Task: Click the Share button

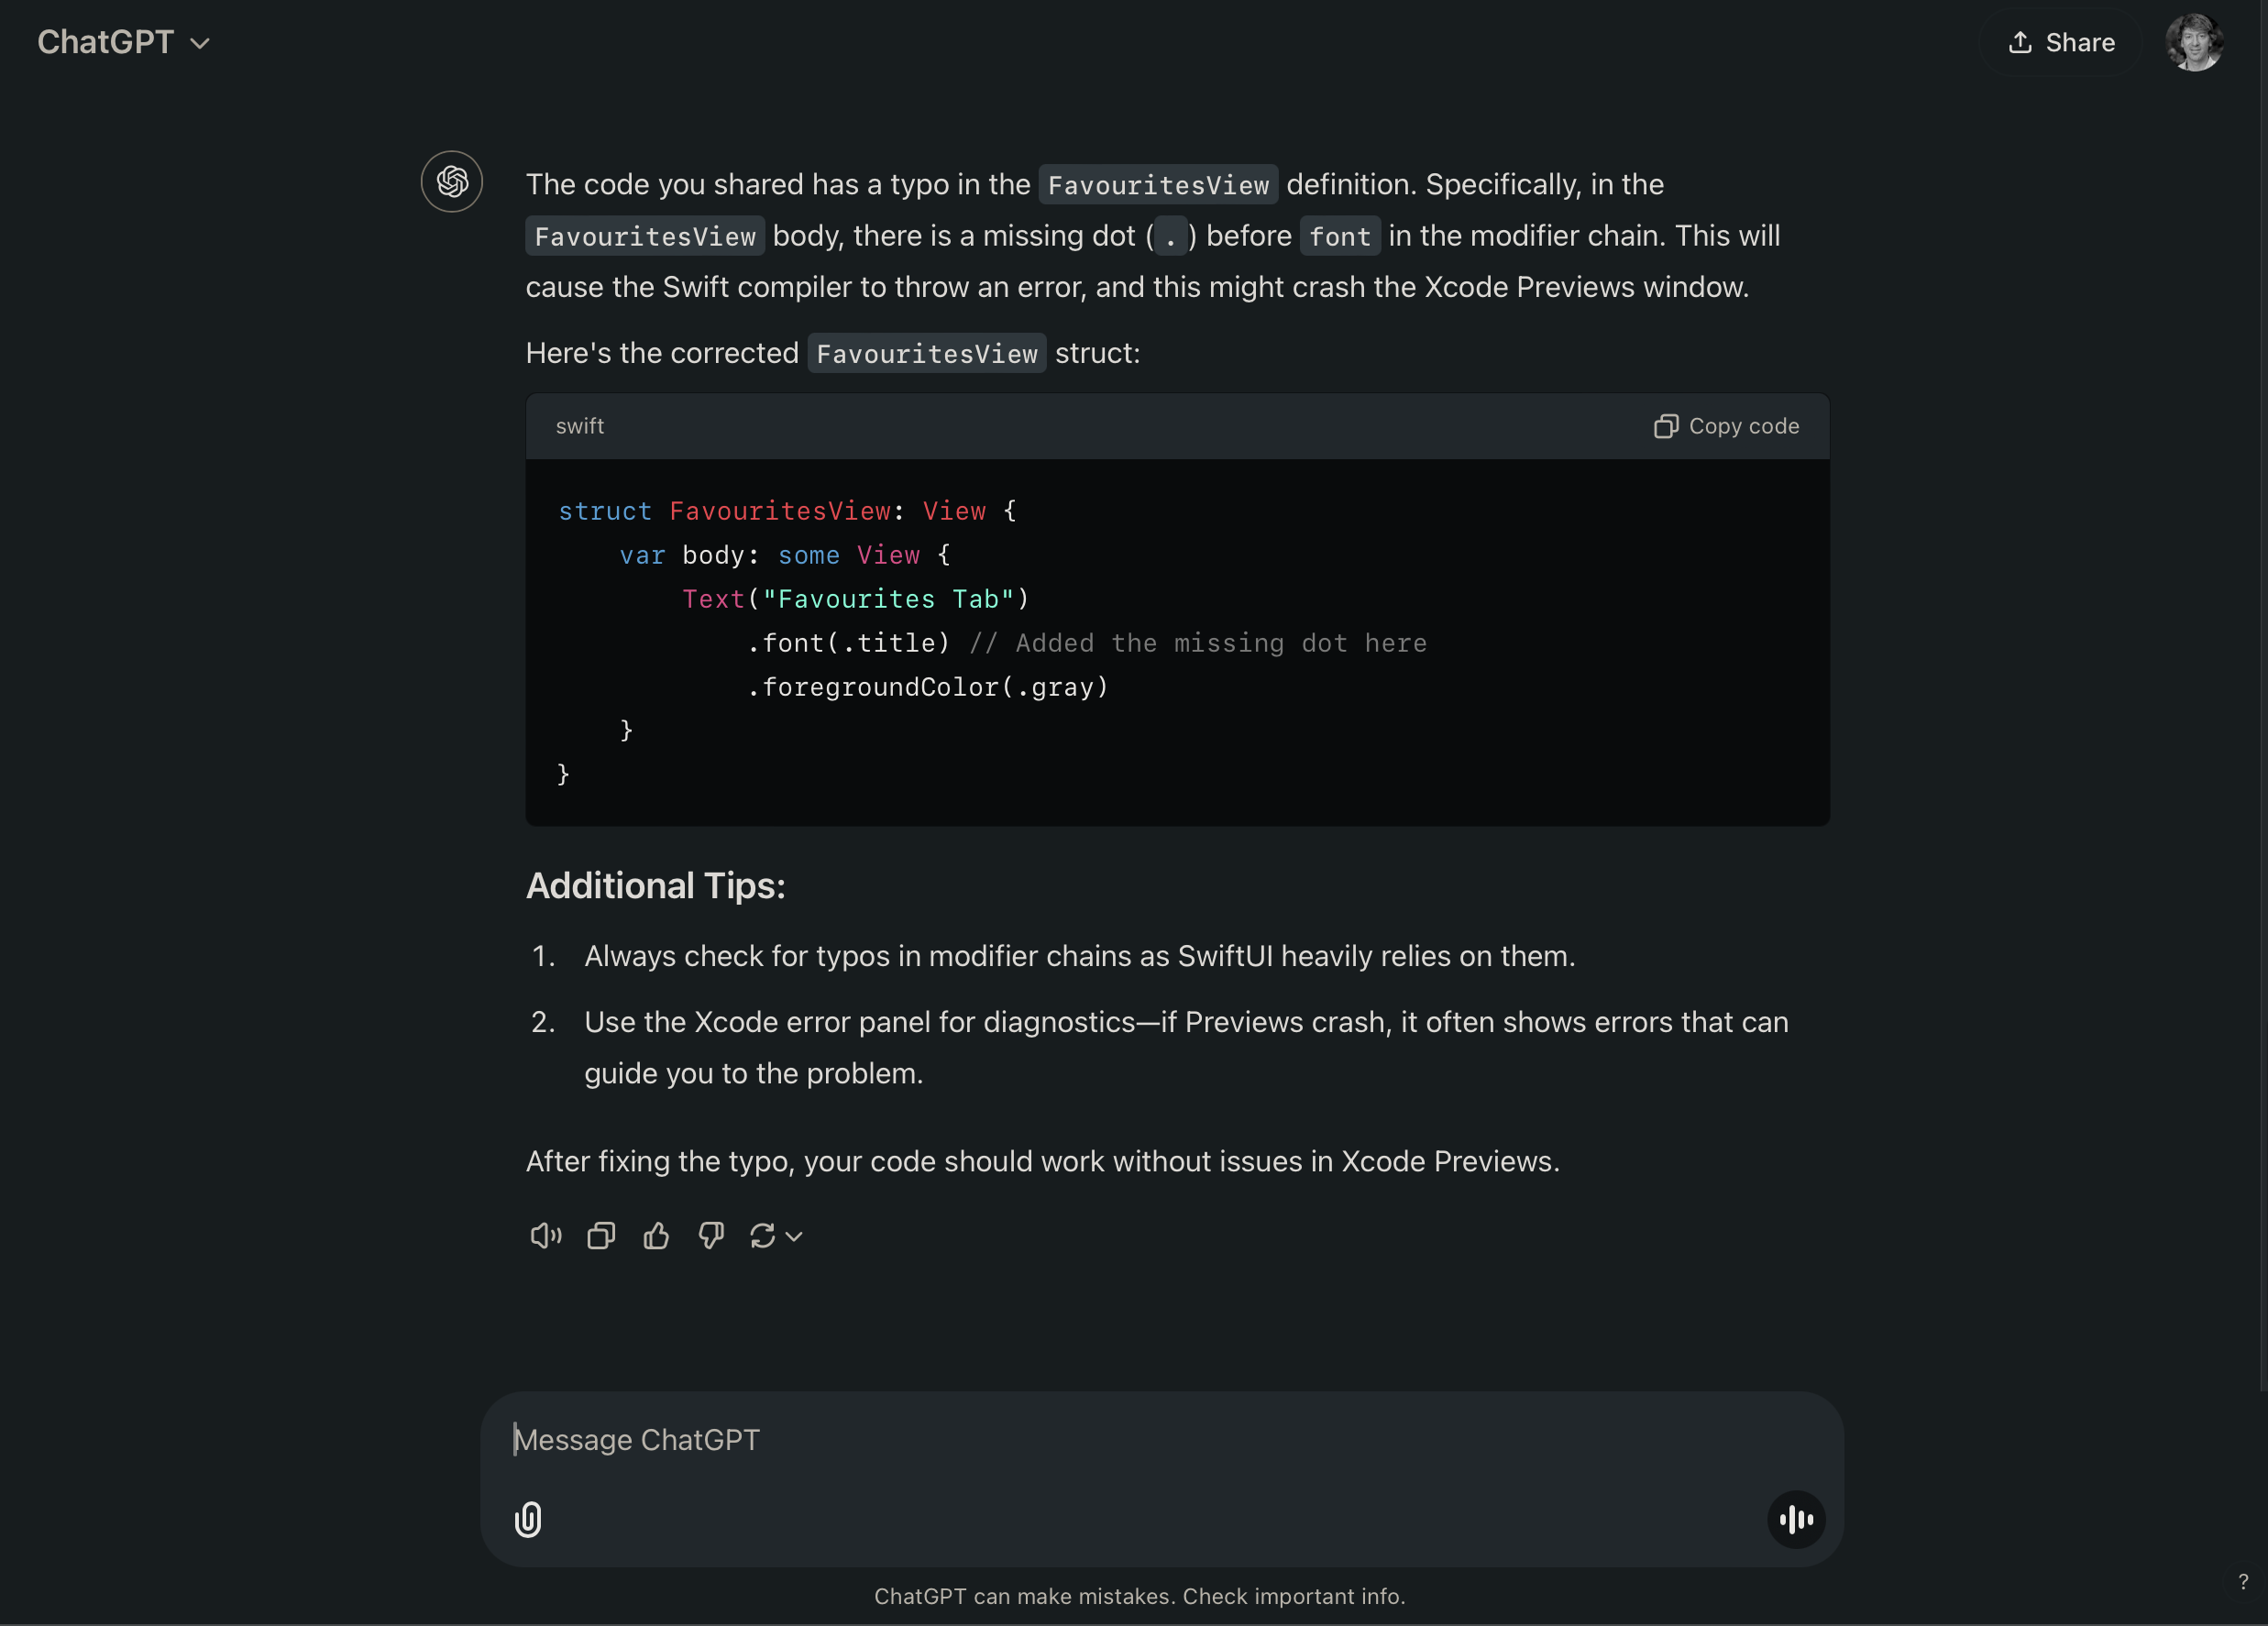Action: click(x=2062, y=42)
